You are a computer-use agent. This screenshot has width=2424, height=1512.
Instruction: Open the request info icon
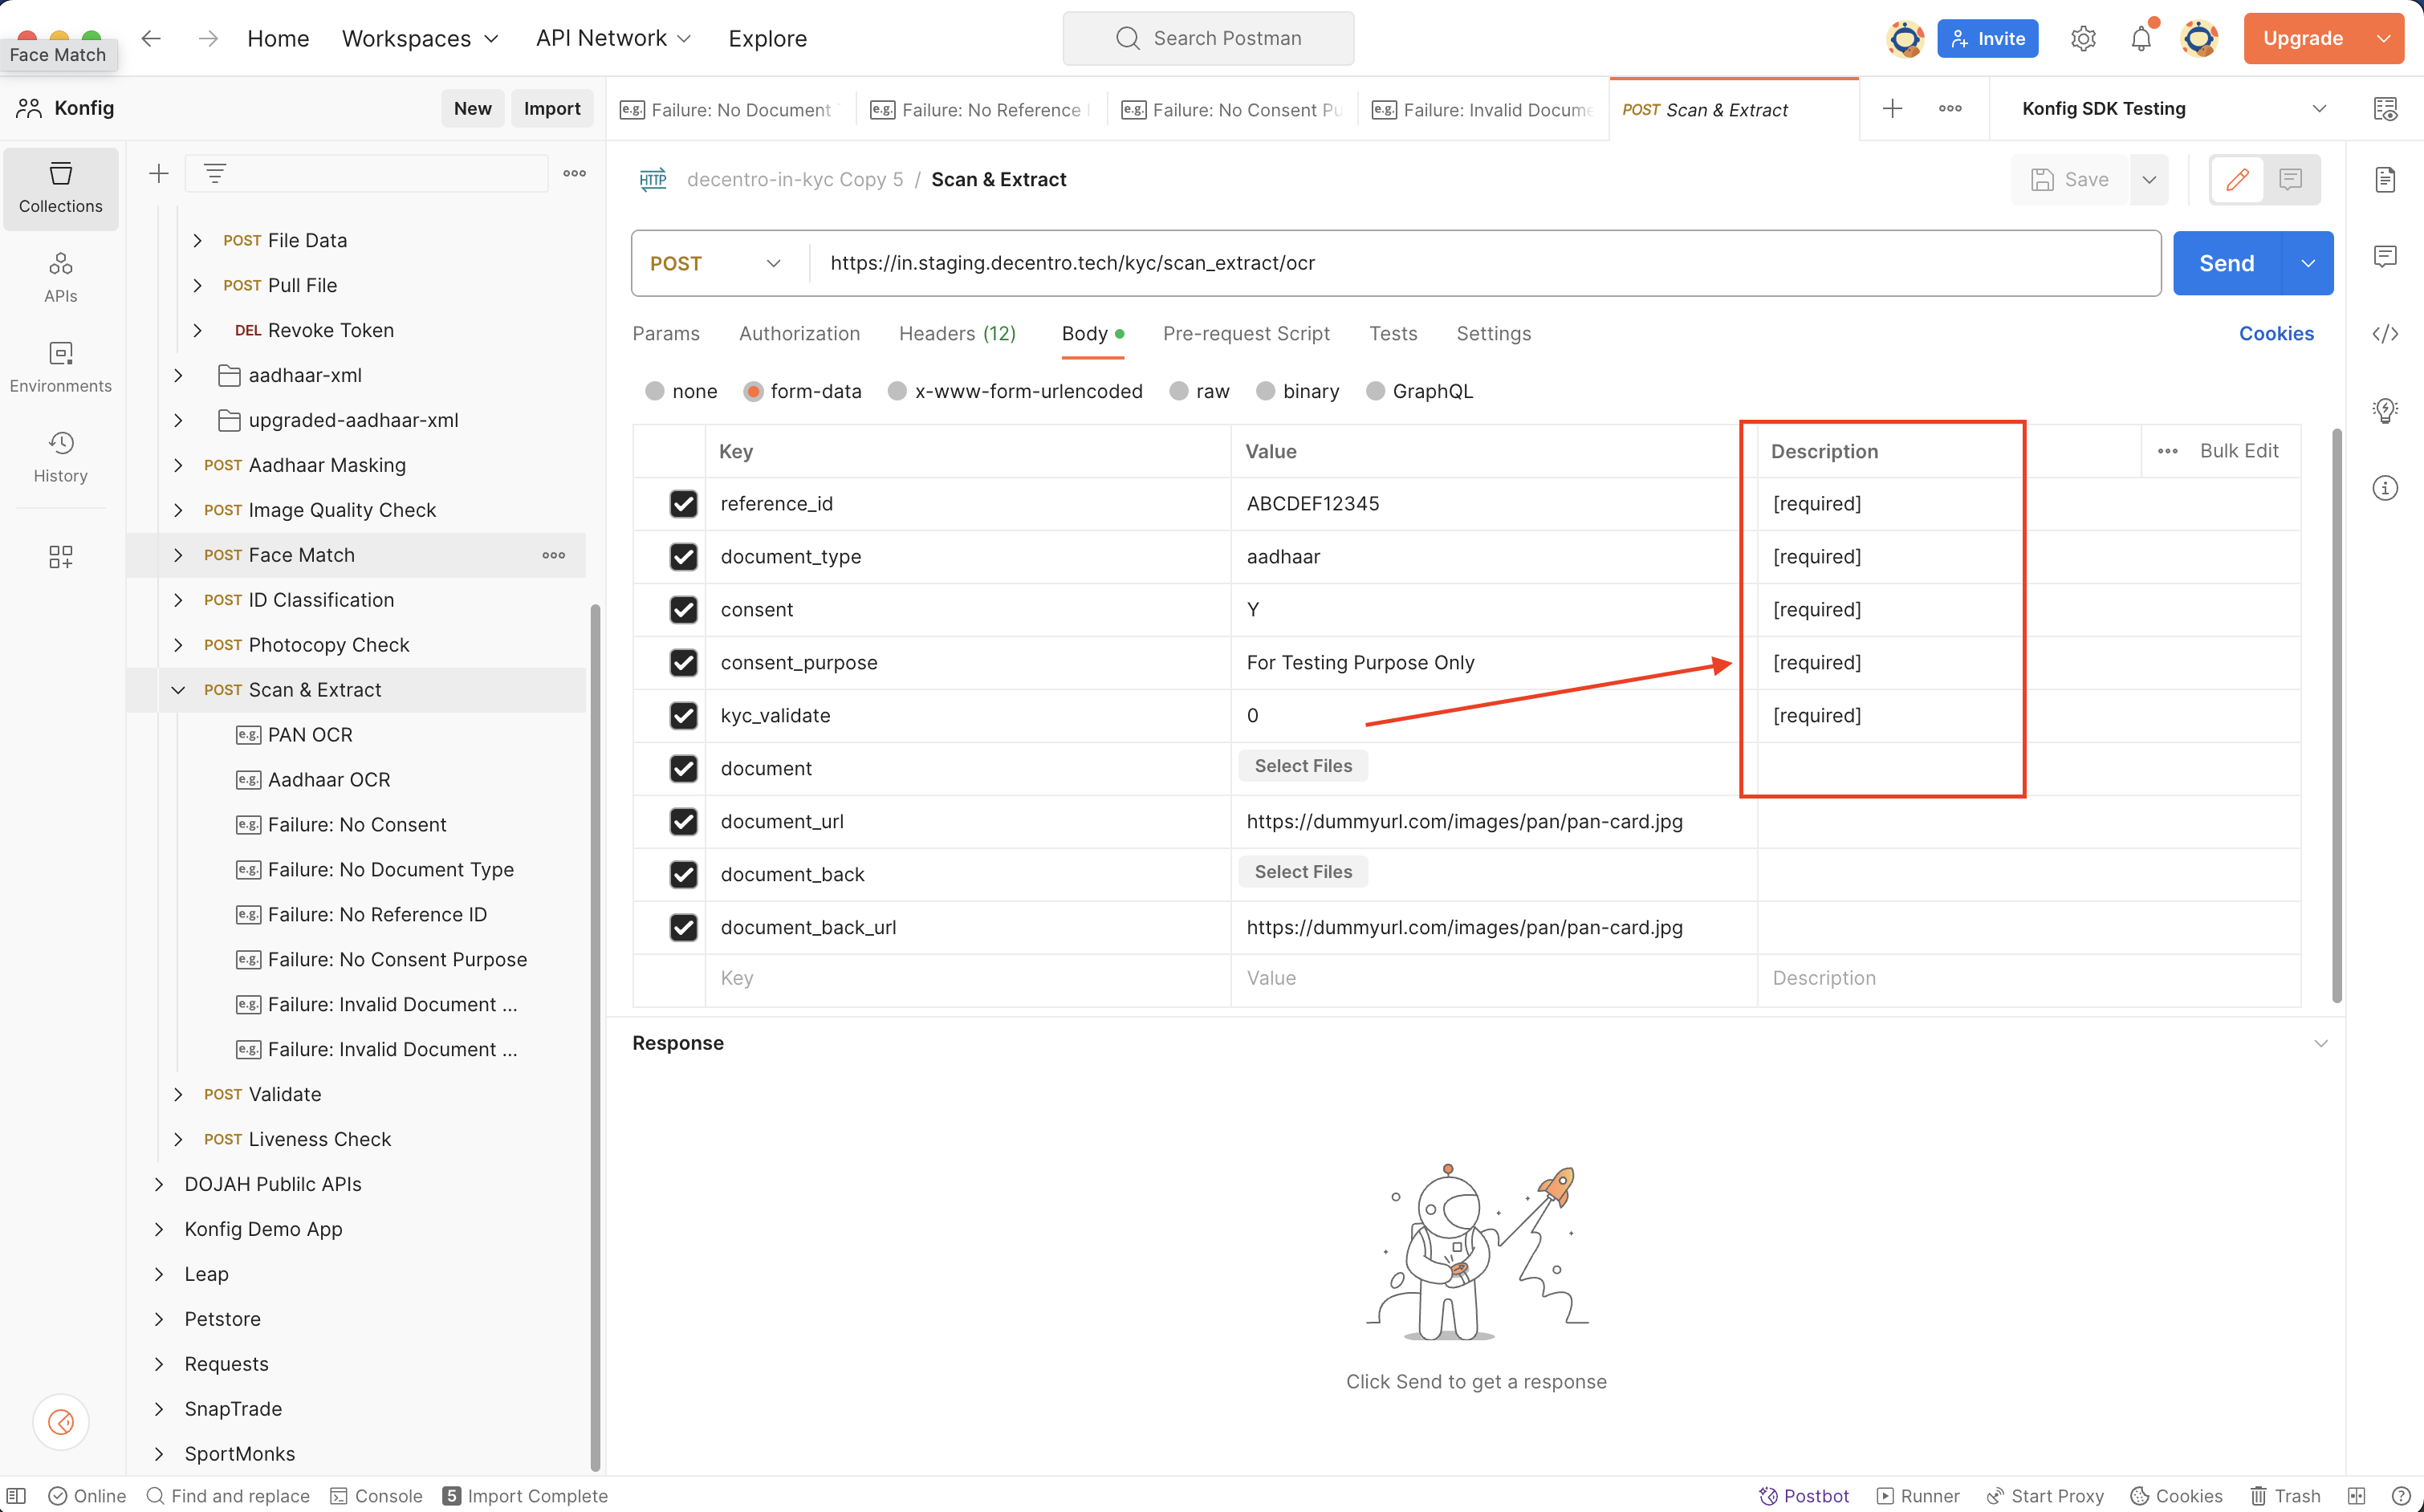(2385, 487)
